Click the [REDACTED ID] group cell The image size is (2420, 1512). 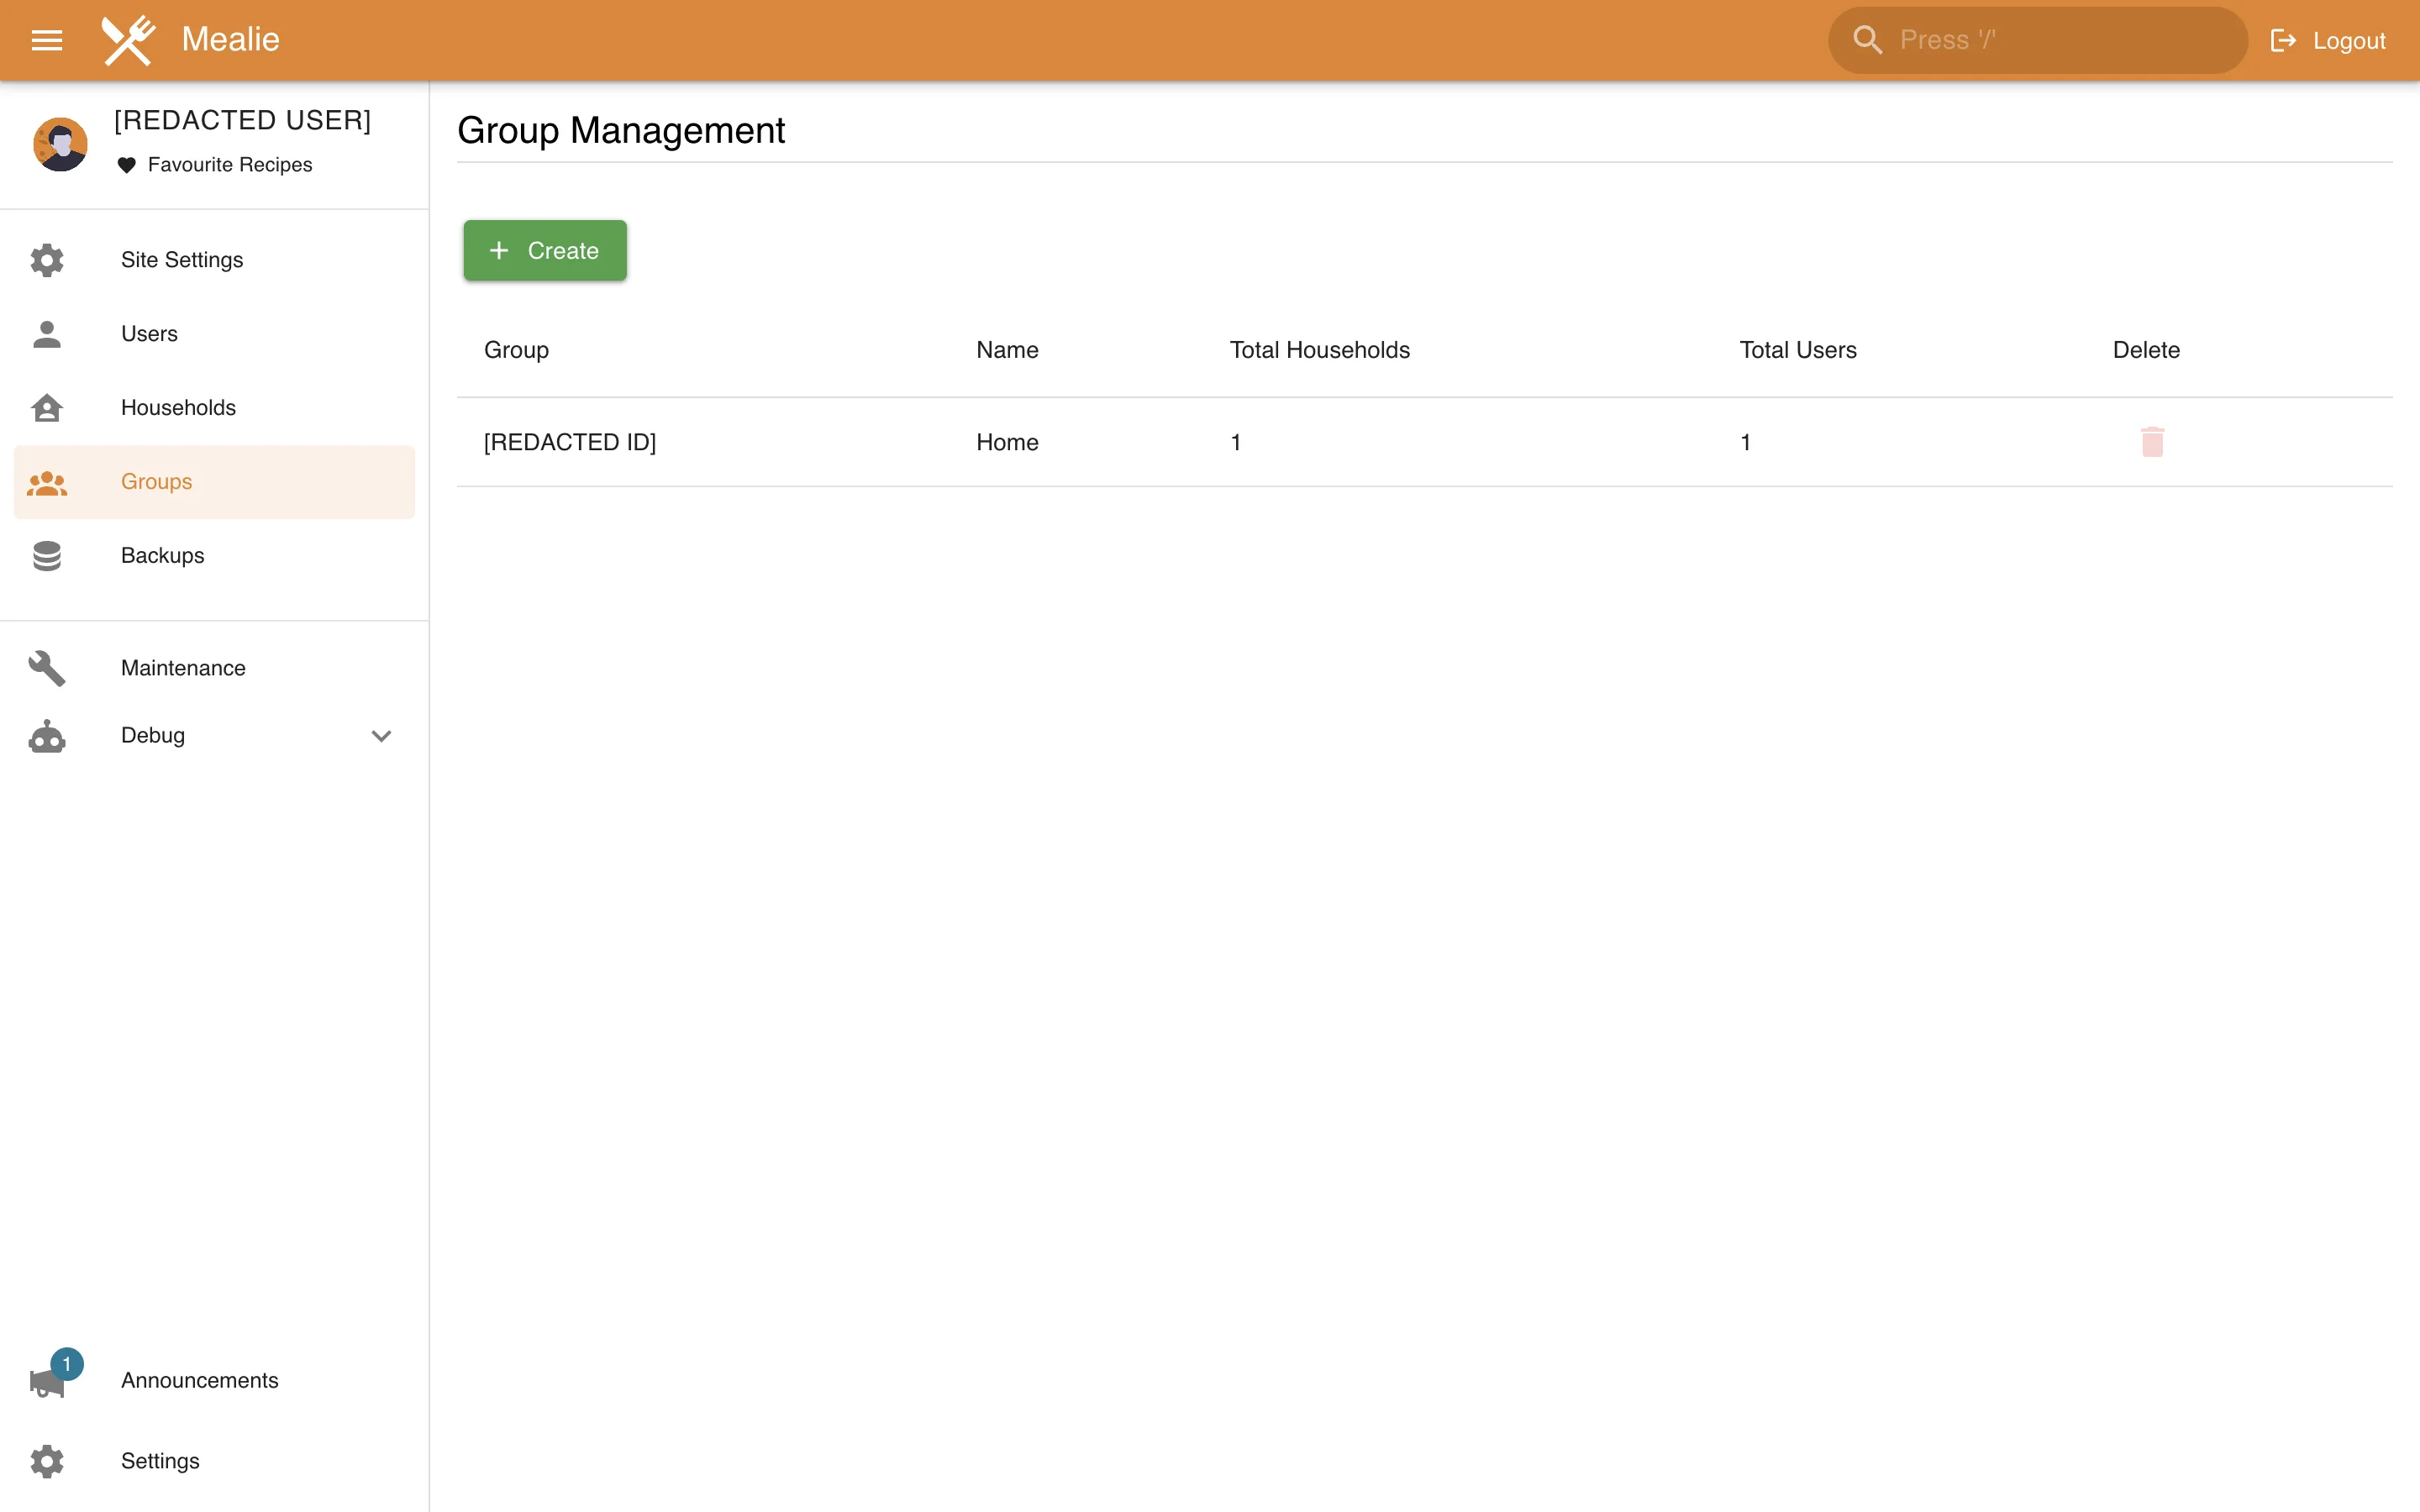pos(570,442)
